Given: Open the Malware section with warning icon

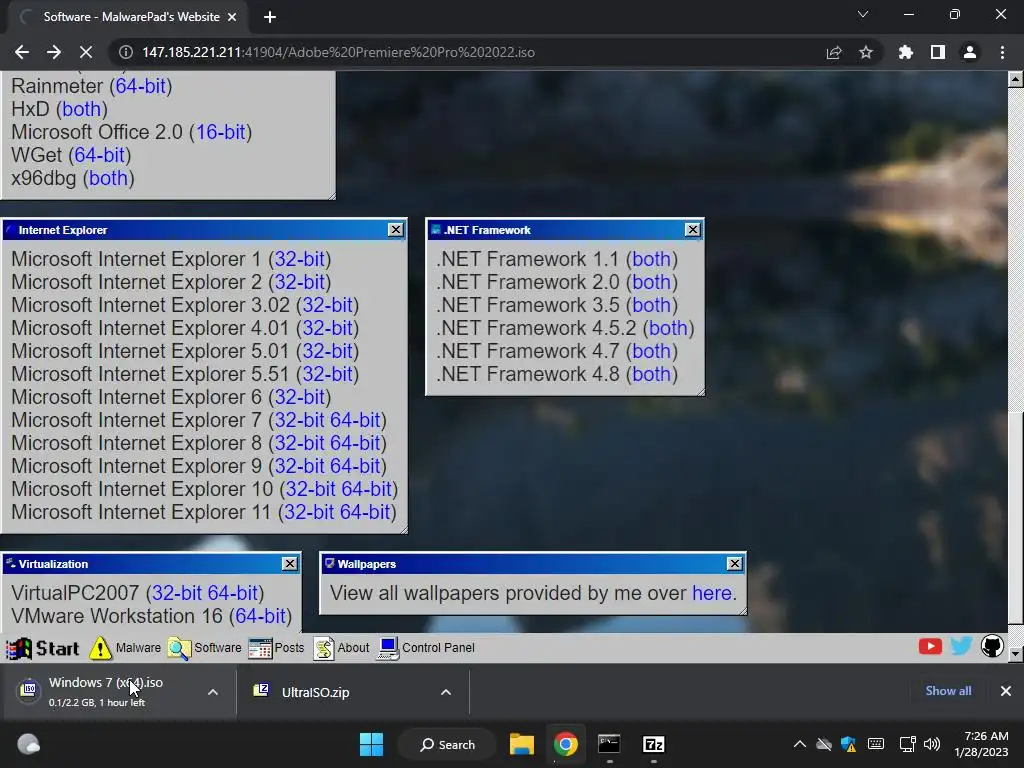Looking at the screenshot, I should click(125, 648).
